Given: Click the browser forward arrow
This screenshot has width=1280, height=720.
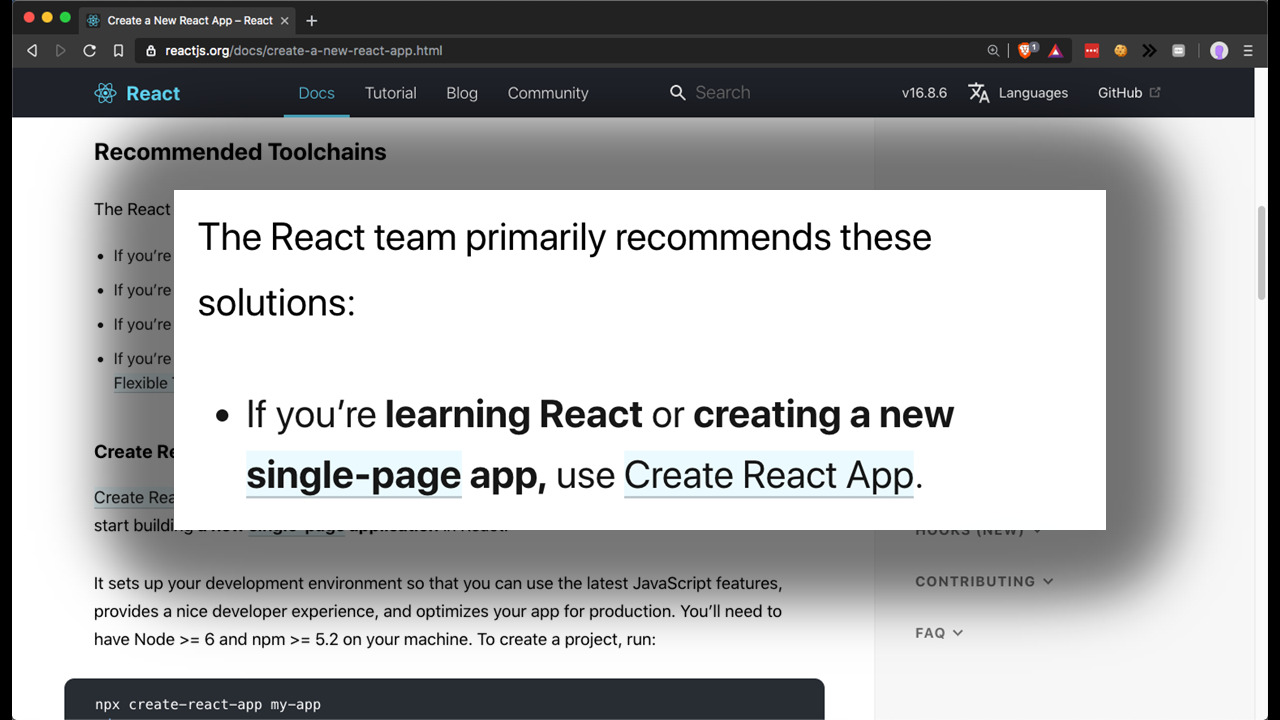Looking at the screenshot, I should click(x=60, y=50).
